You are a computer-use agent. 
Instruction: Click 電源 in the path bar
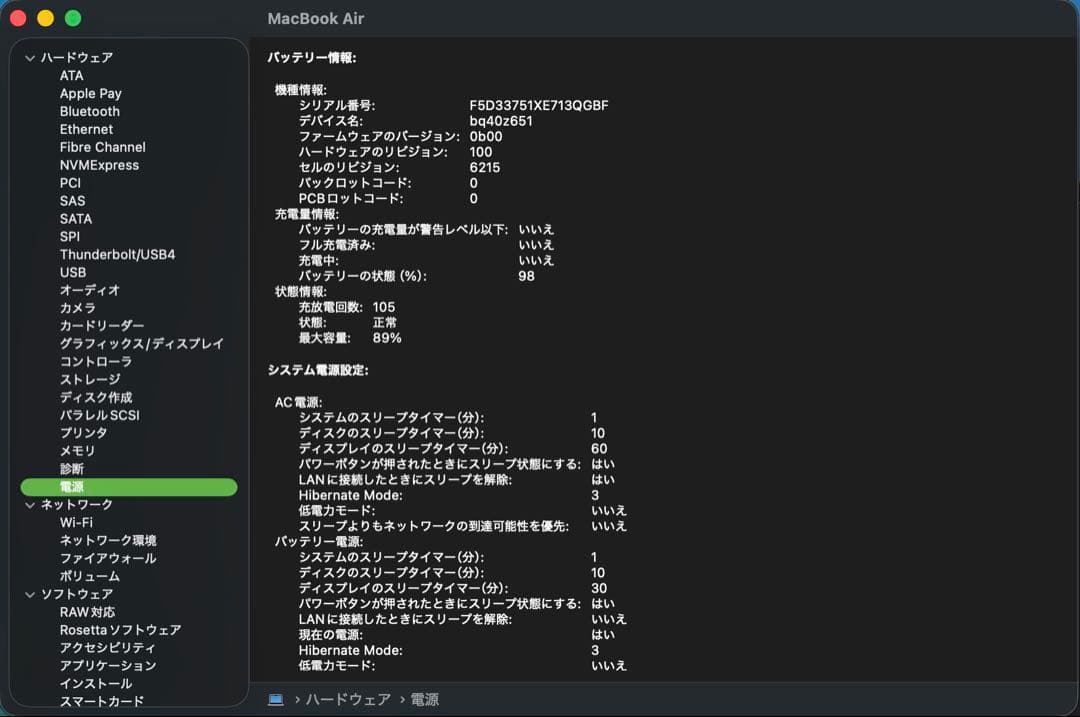pos(424,700)
